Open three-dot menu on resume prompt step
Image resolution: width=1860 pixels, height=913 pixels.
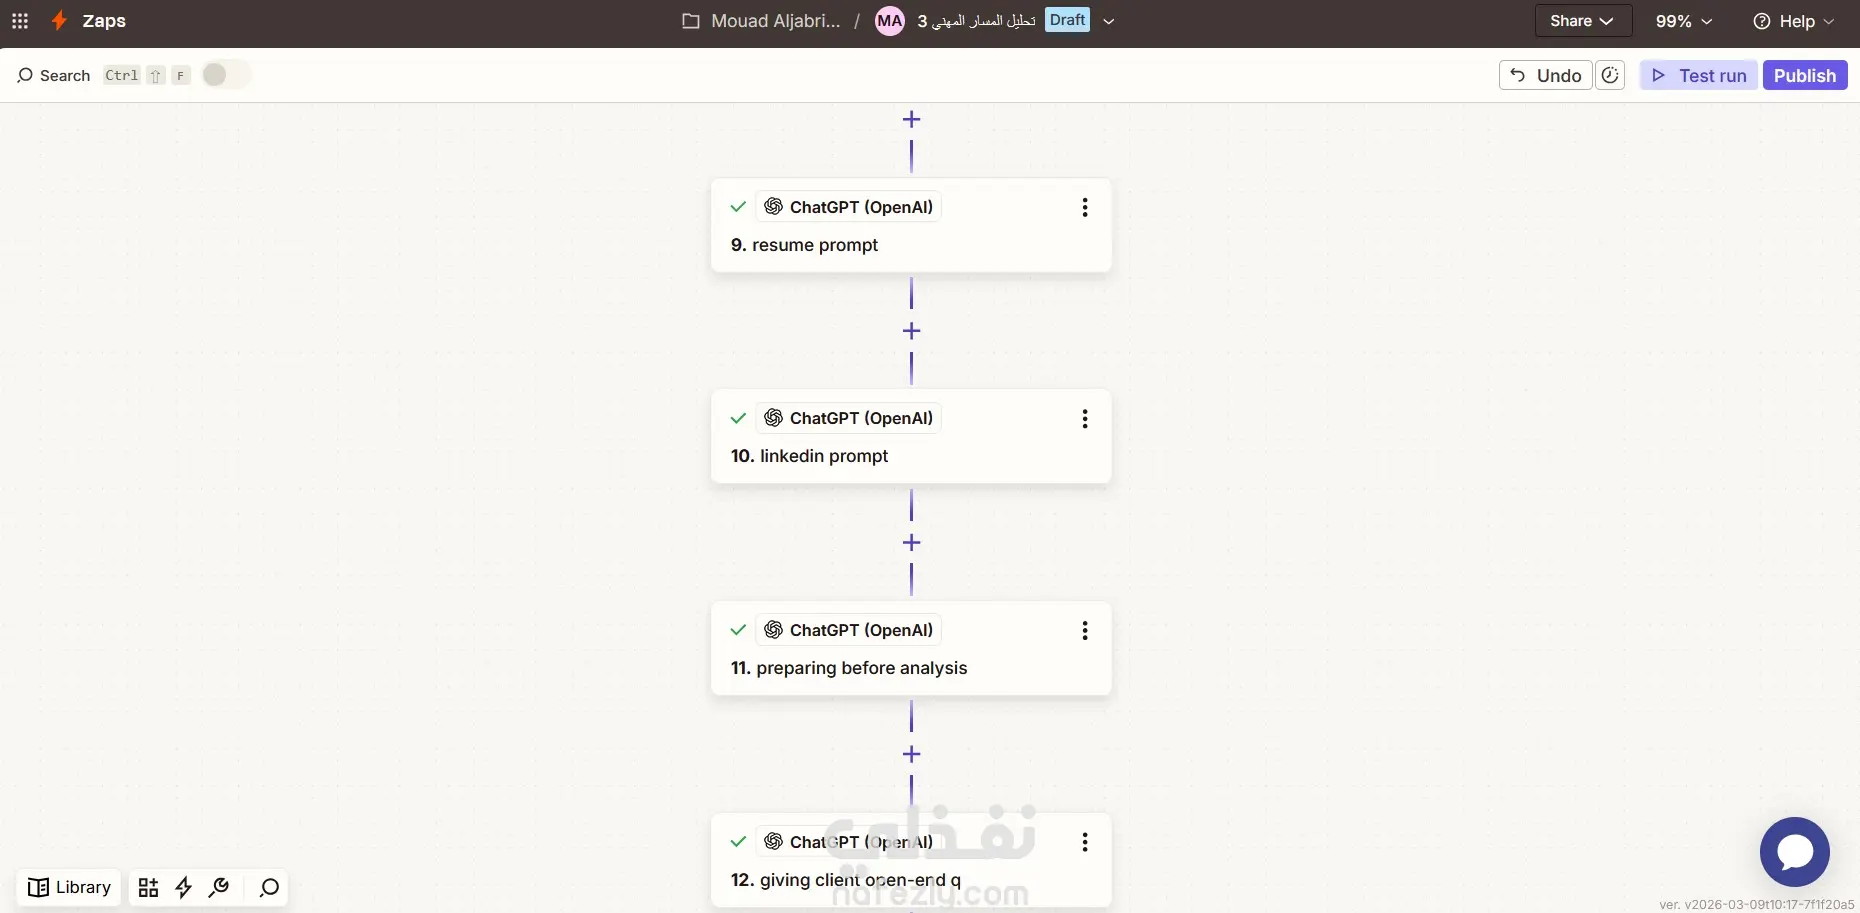1085,208
